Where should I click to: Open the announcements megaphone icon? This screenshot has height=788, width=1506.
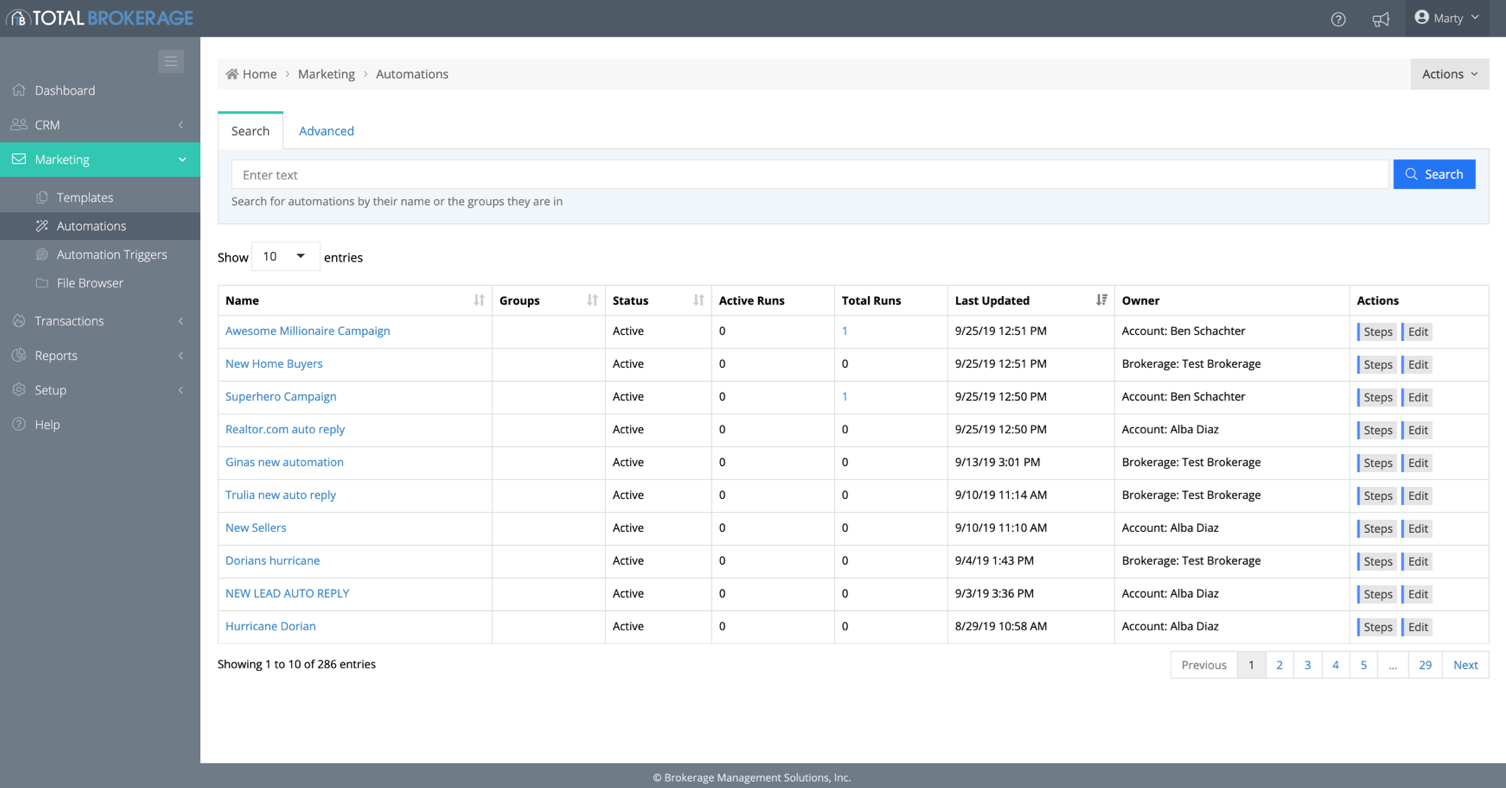[x=1381, y=19]
